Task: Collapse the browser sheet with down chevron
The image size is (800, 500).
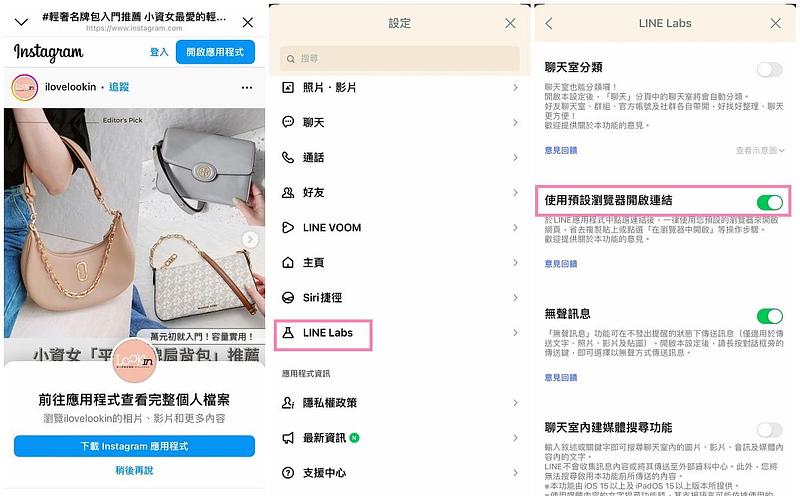Action: (x=21, y=22)
